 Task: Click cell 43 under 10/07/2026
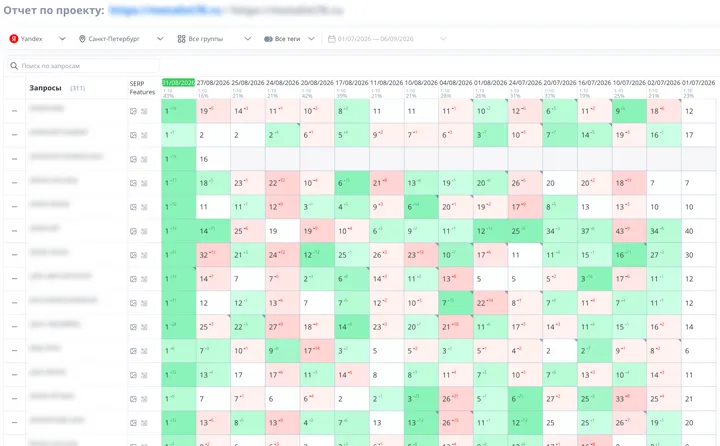click(629, 231)
